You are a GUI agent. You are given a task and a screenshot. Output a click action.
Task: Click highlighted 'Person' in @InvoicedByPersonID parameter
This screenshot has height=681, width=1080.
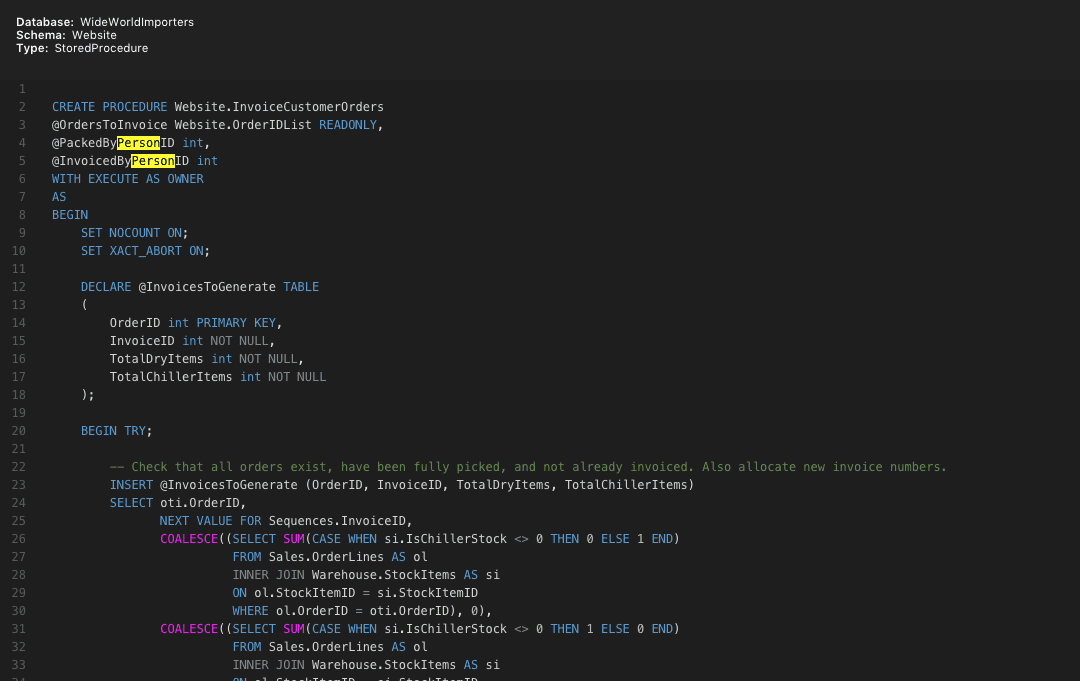point(153,161)
